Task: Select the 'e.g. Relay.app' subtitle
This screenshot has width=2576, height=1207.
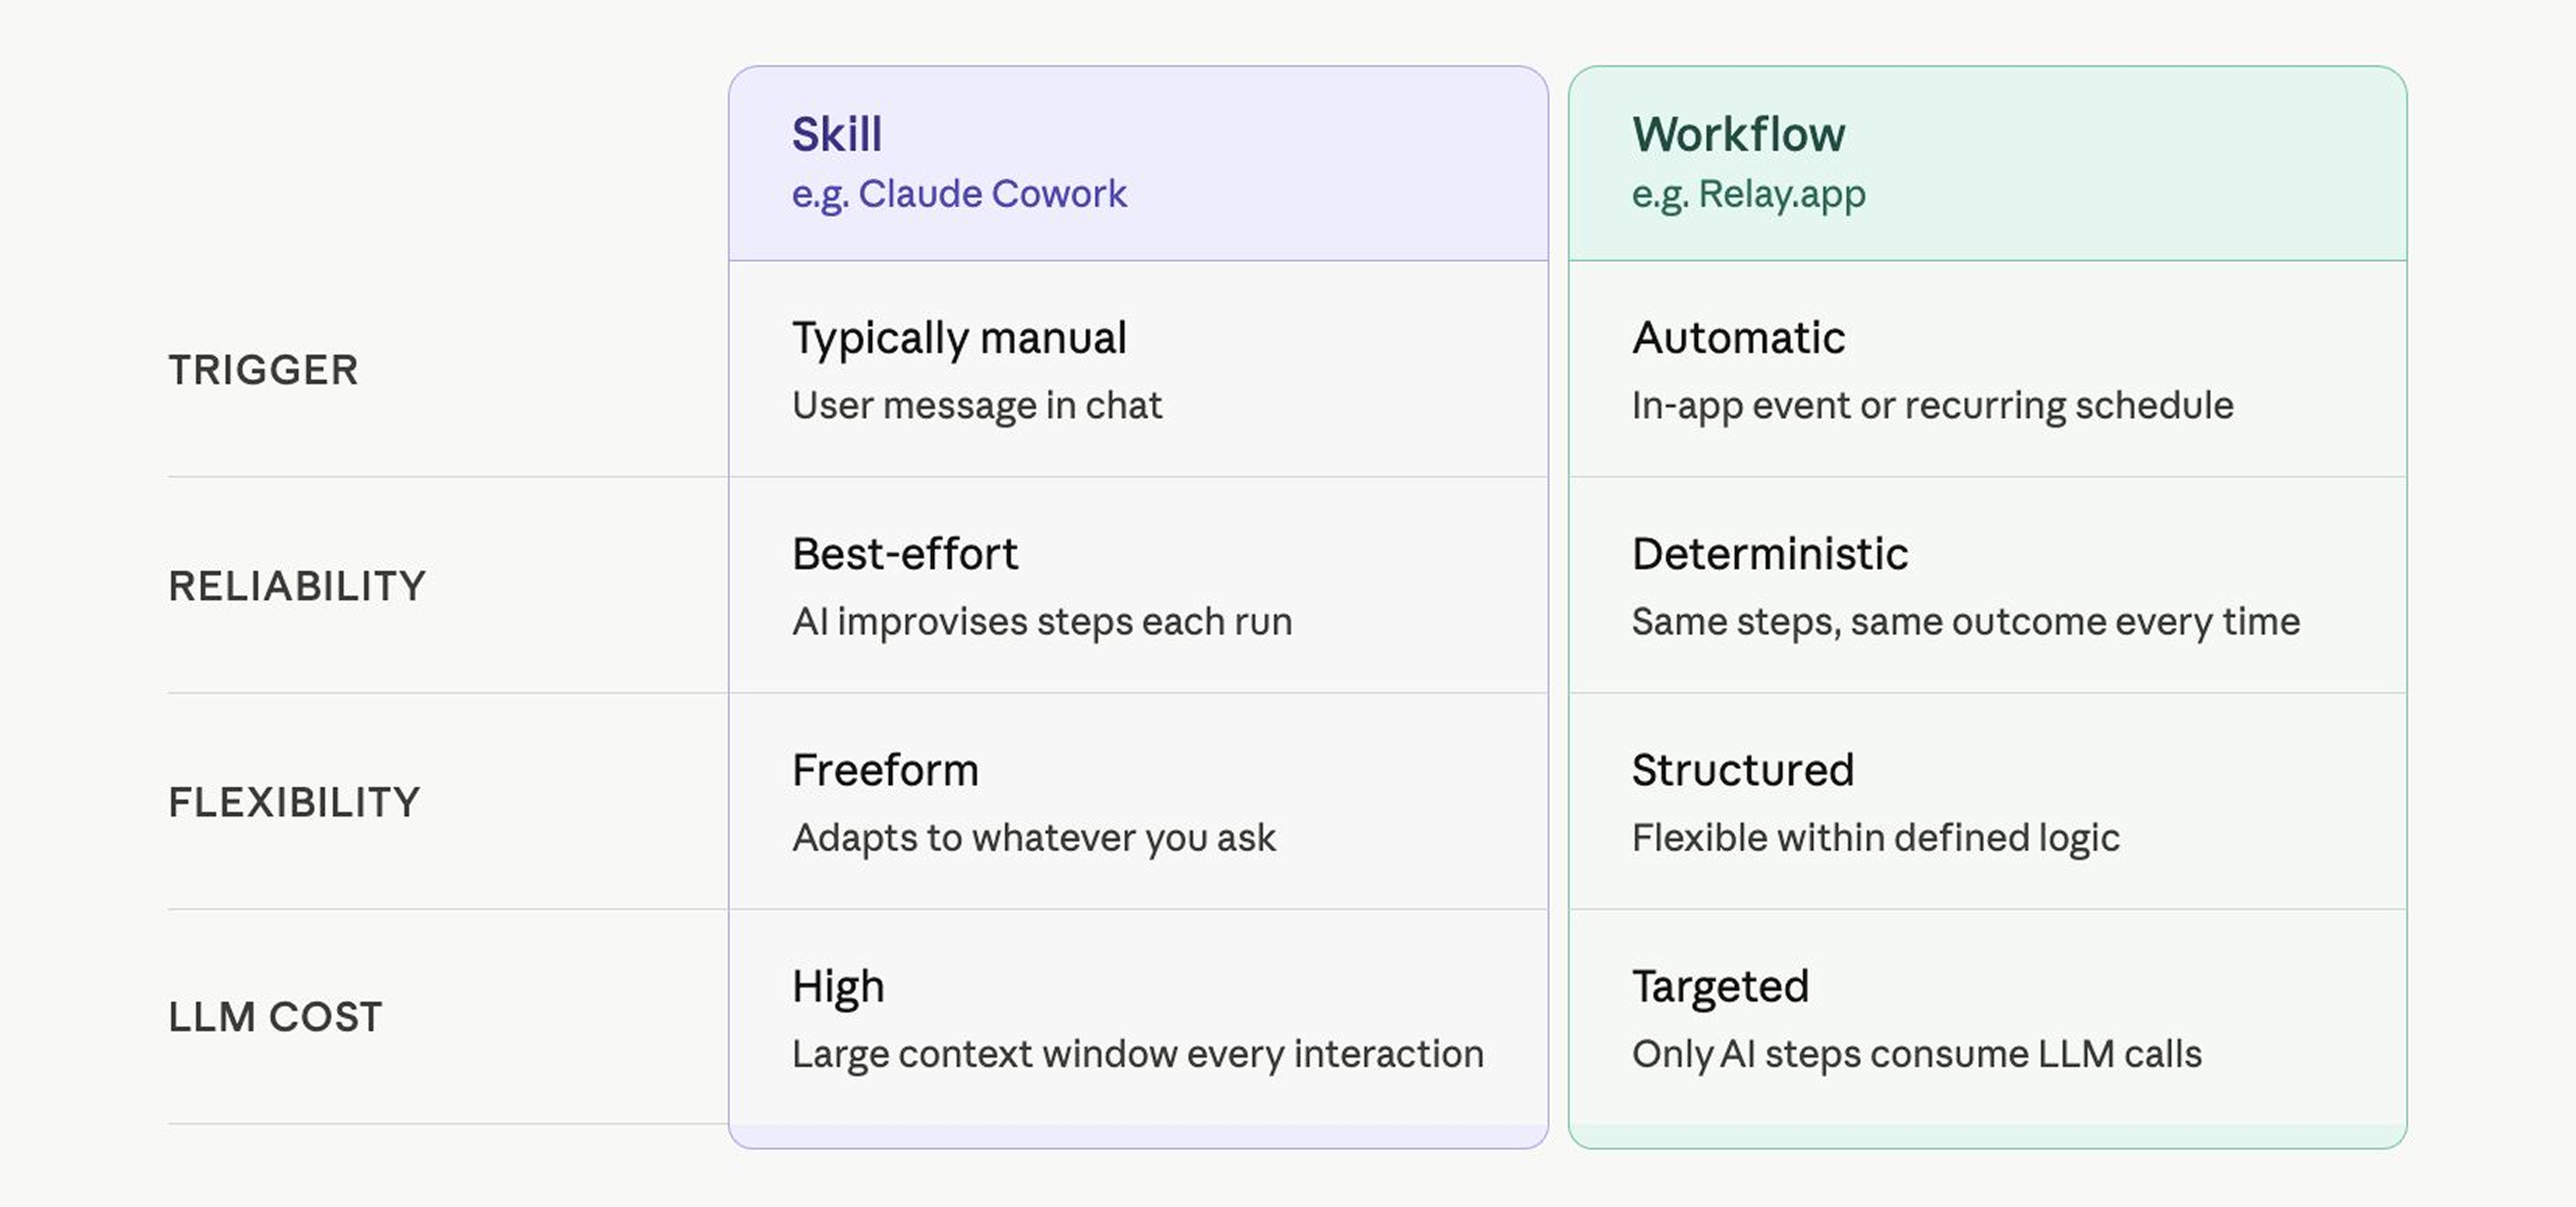Action: pyautogui.click(x=1748, y=194)
